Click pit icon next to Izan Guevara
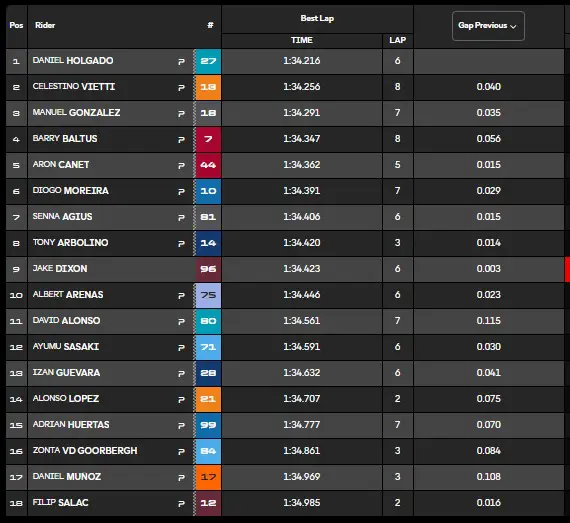 coord(181,374)
